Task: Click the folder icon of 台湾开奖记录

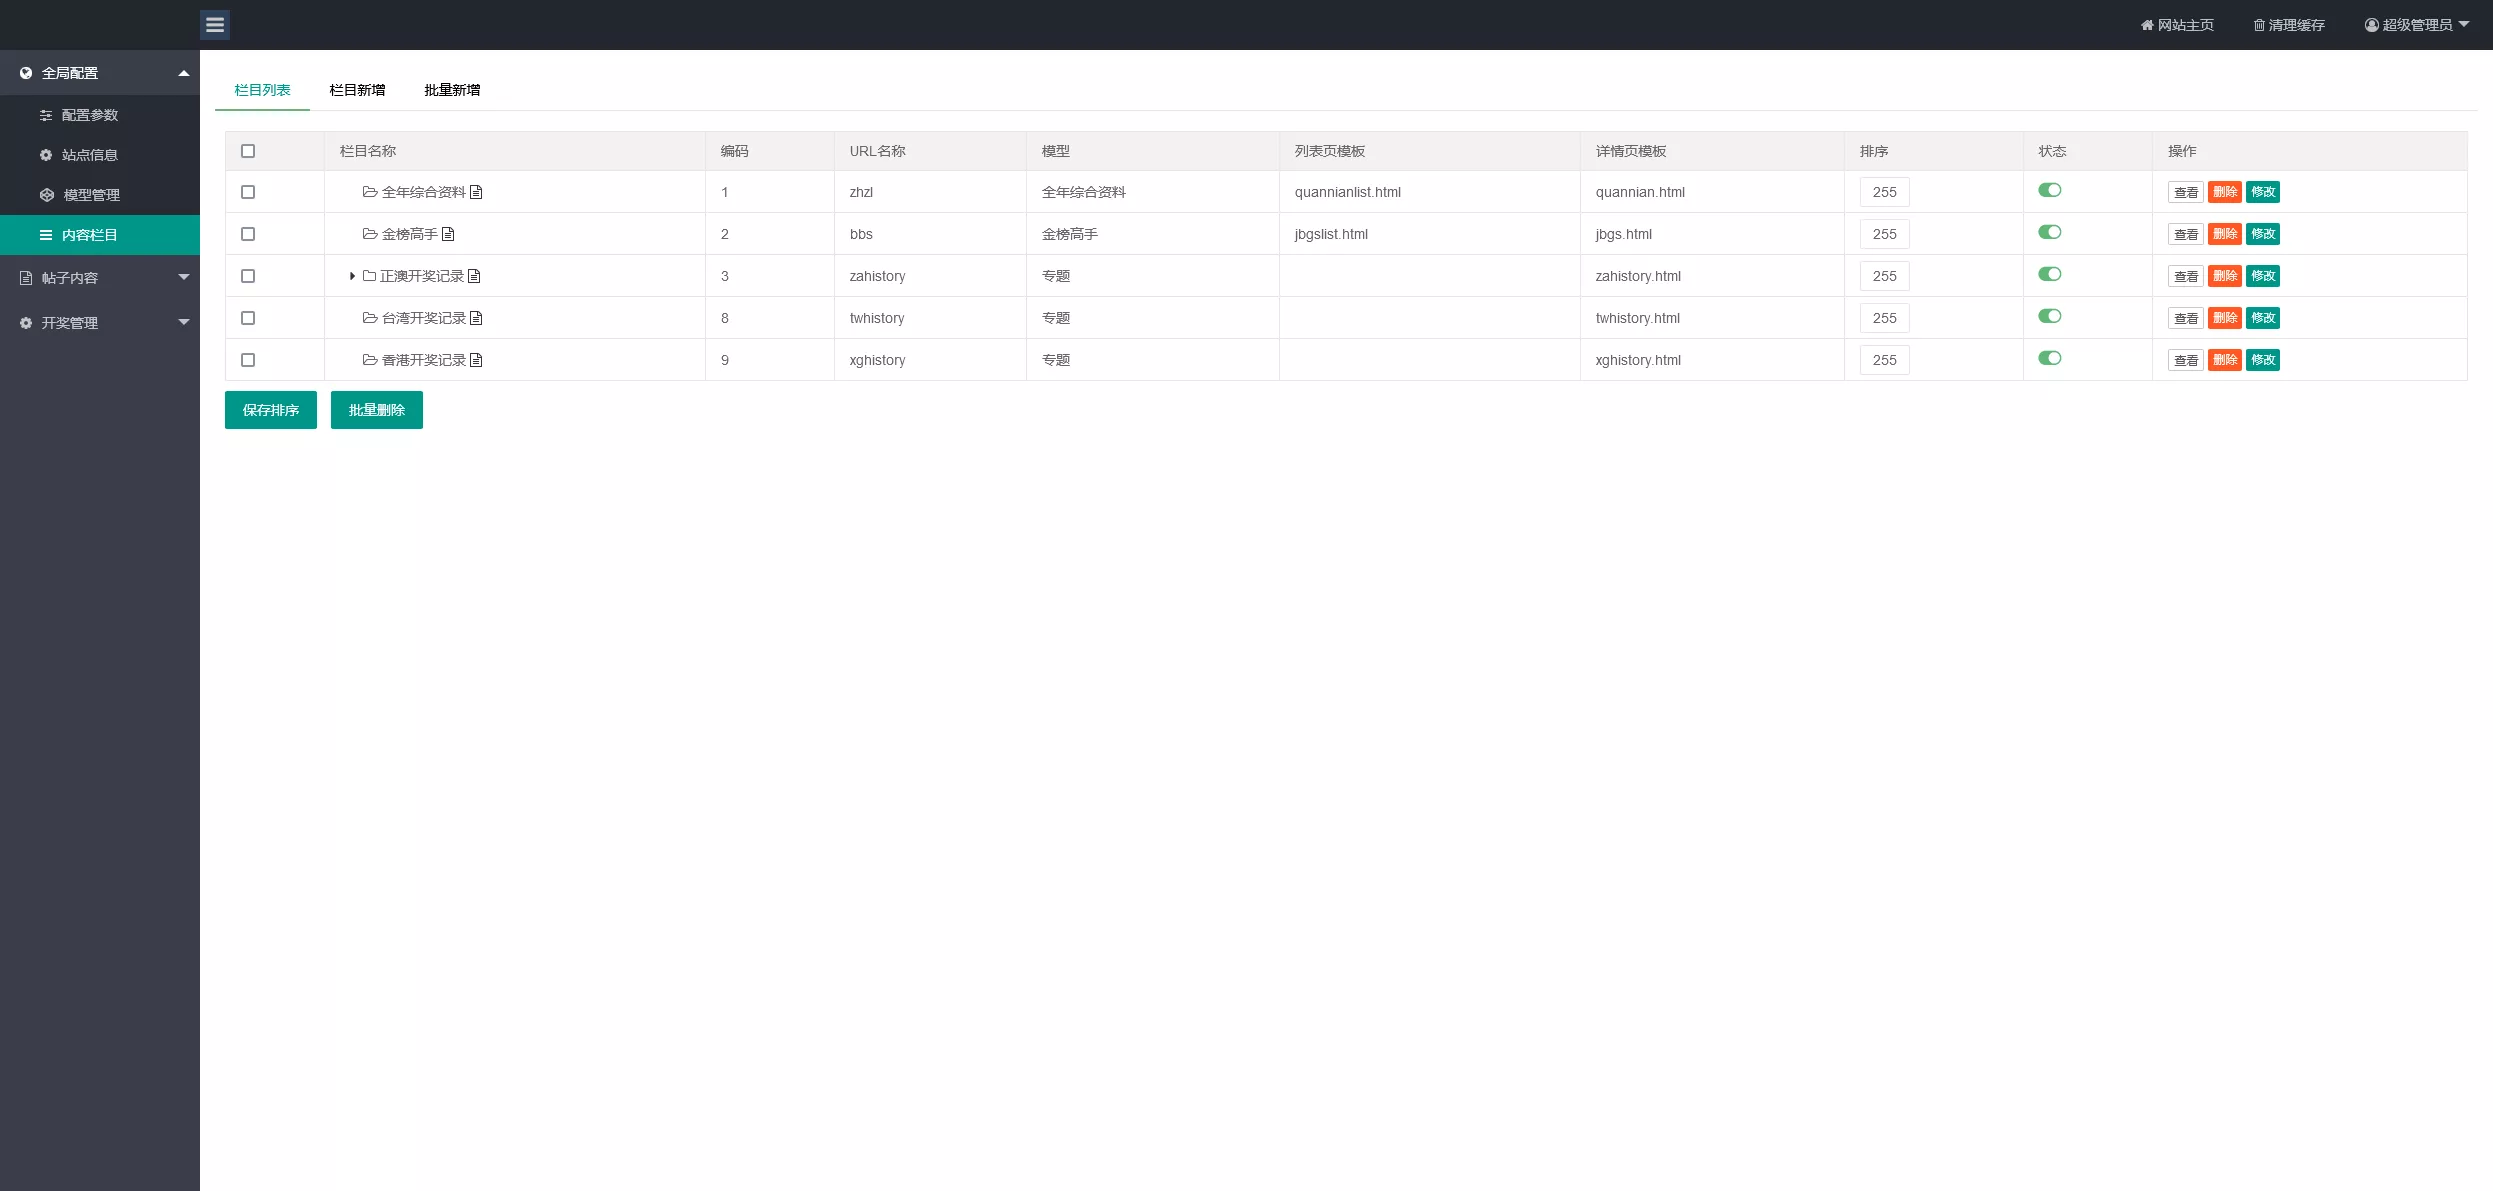Action: click(369, 318)
